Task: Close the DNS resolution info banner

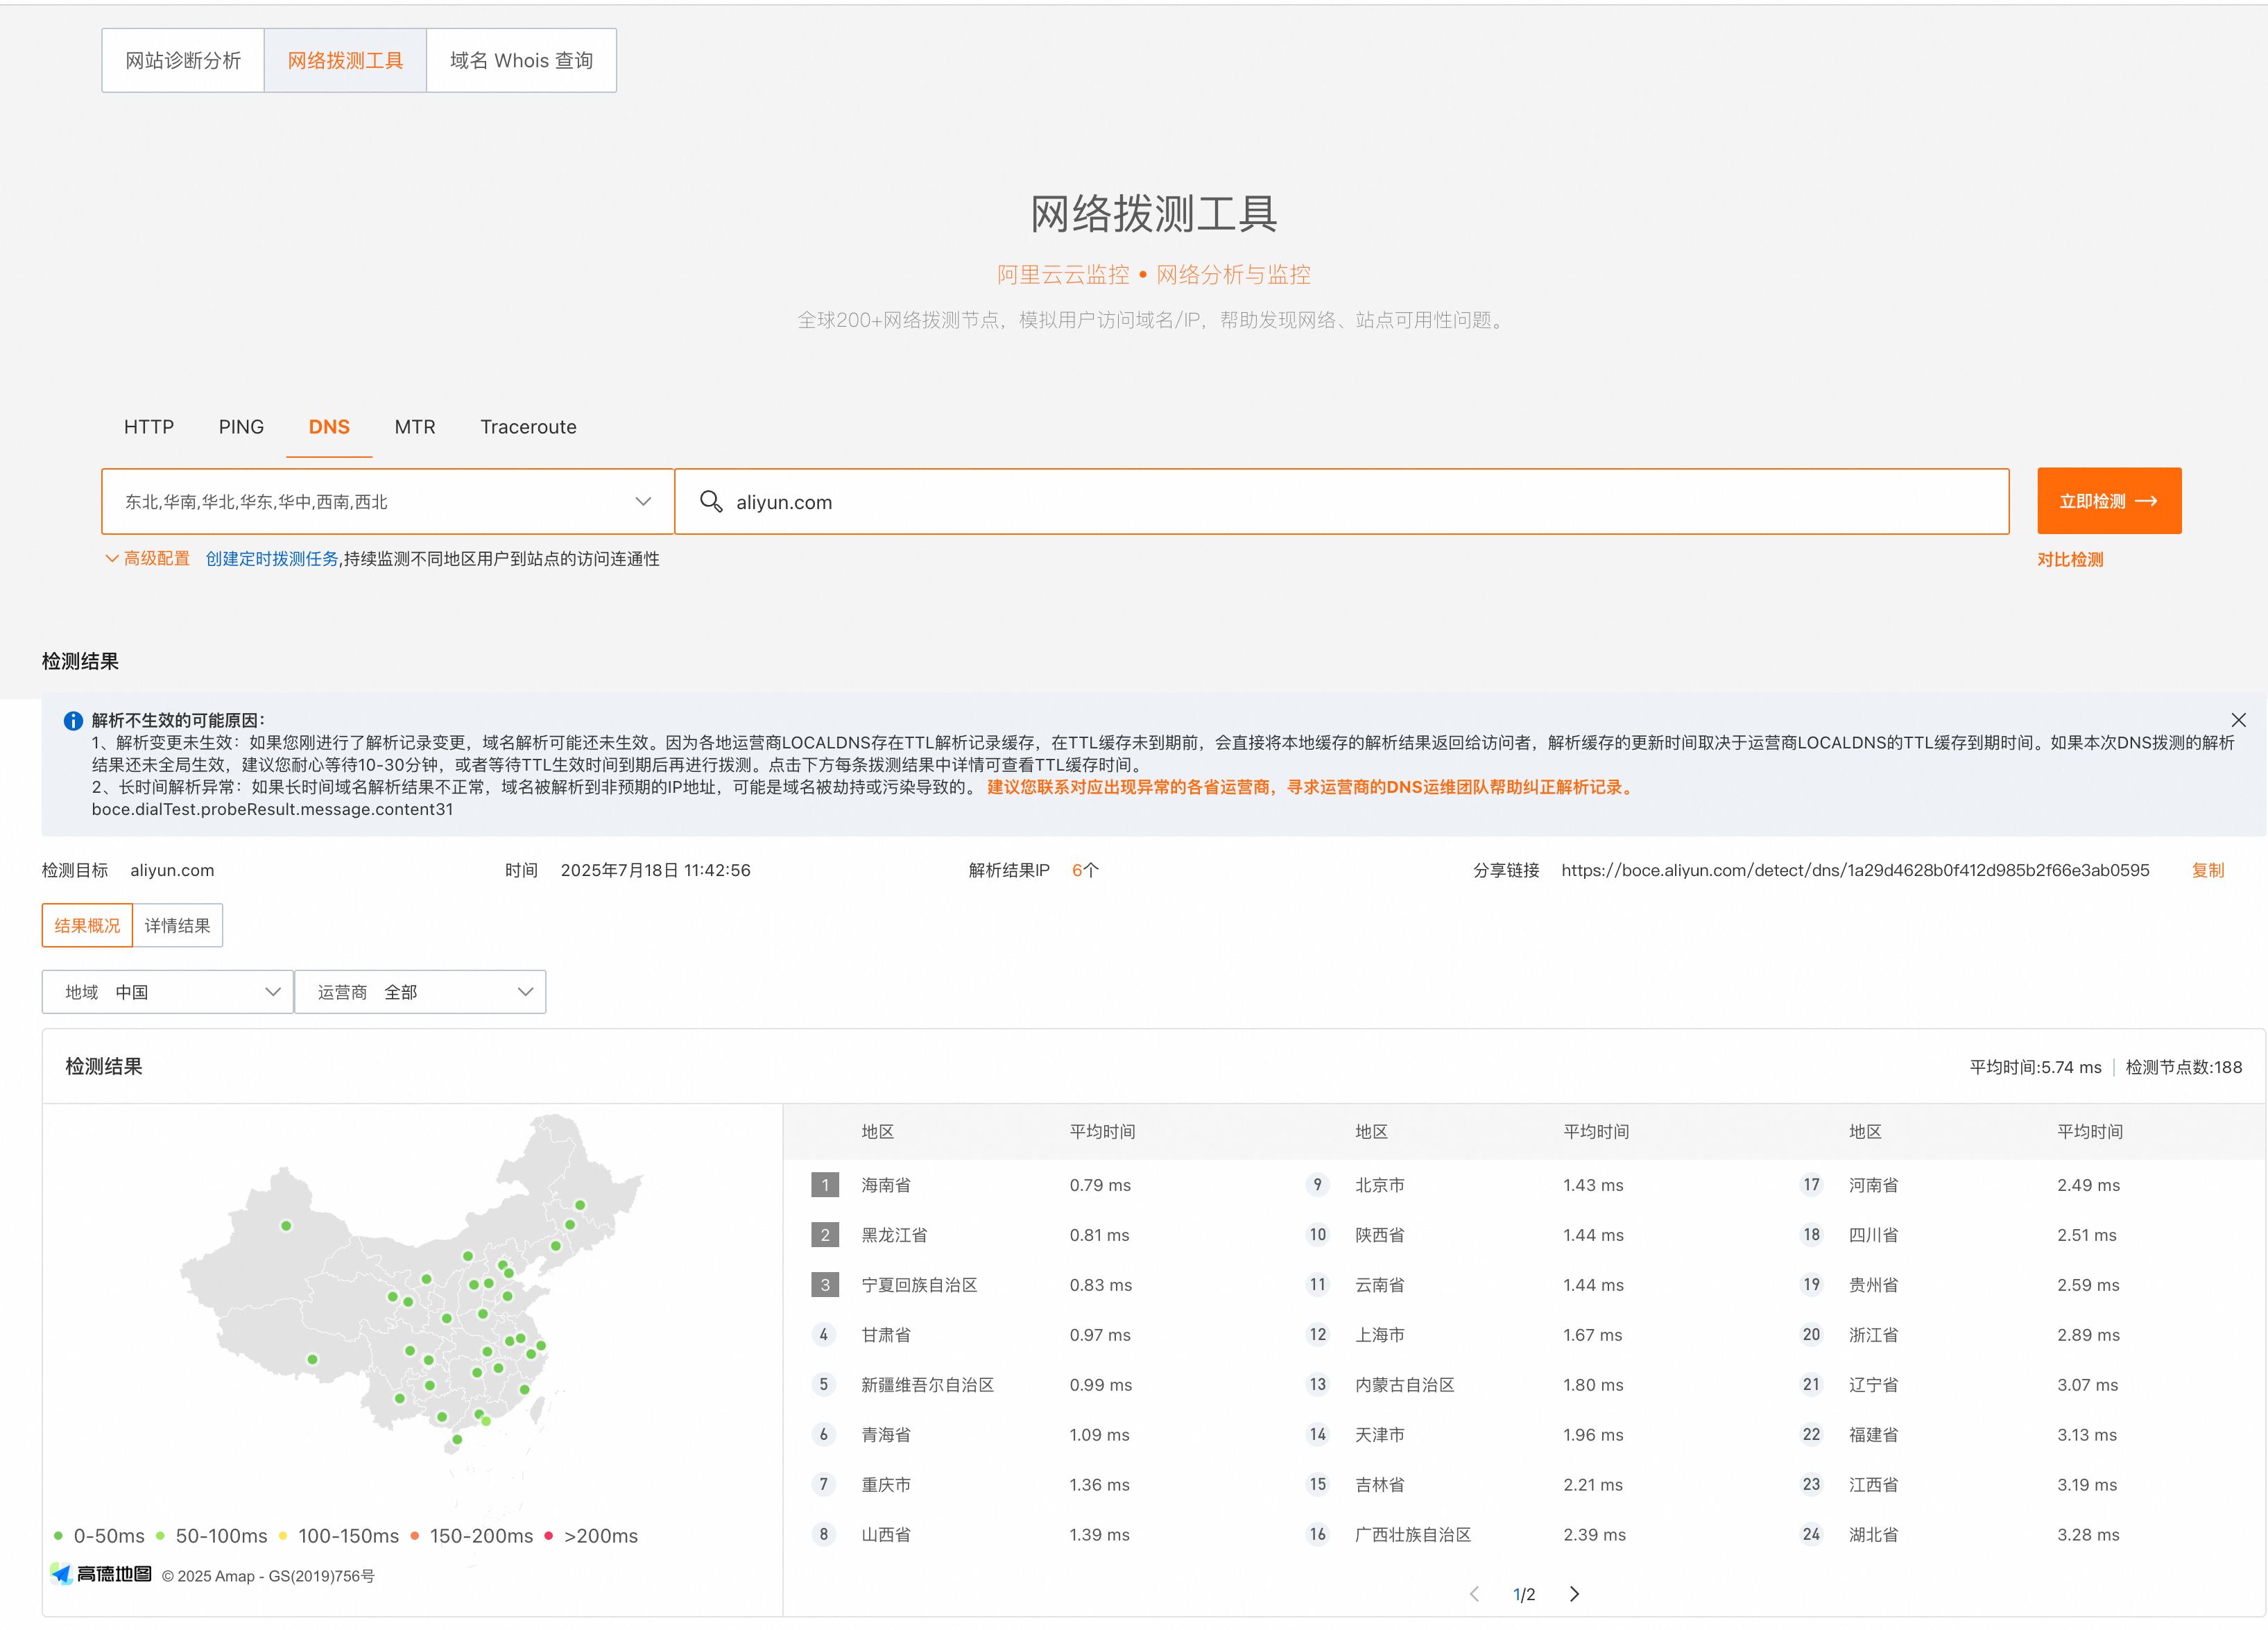Action: pos(2238,720)
